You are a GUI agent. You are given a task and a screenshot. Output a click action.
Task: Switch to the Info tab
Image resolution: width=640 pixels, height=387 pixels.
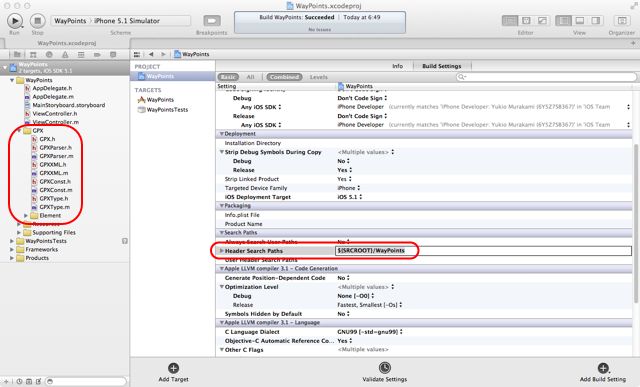click(397, 66)
